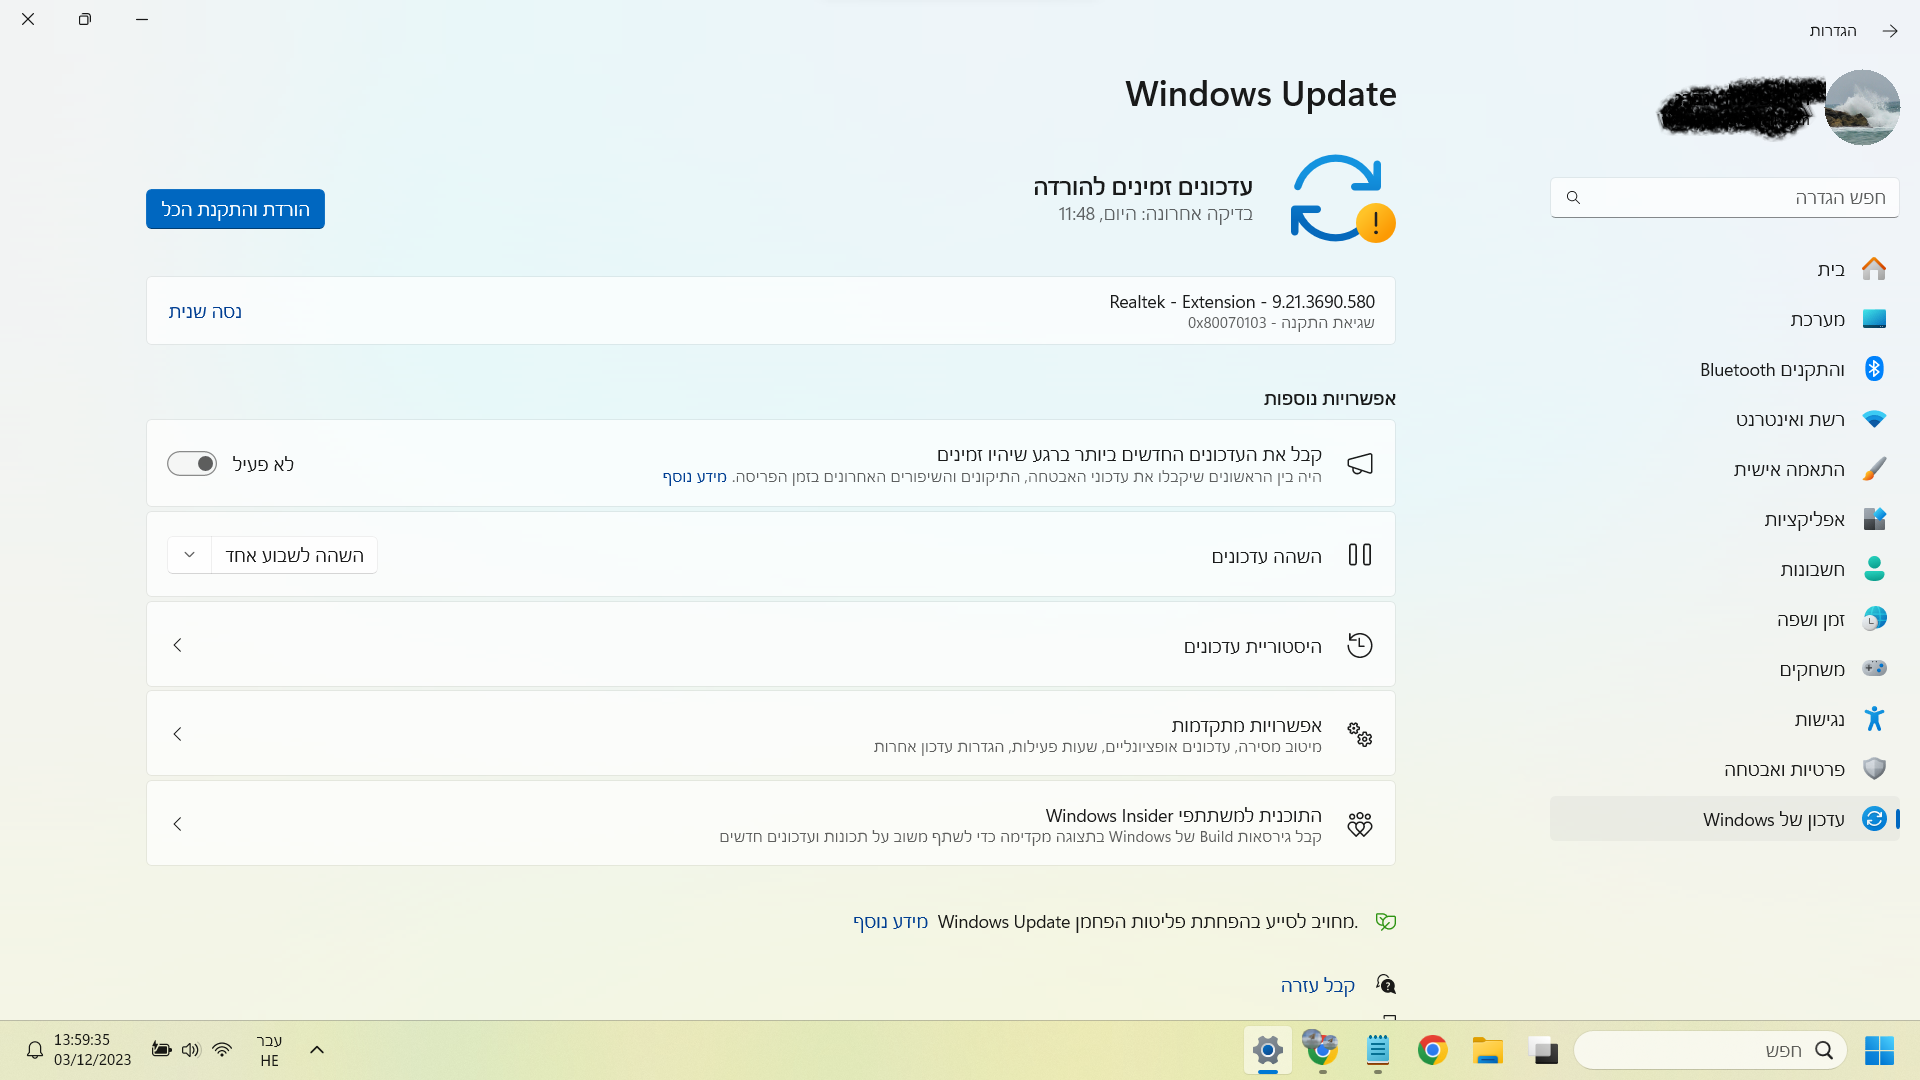The width and height of the screenshot is (1920, 1080).
Task: Click the Windows Insider program icon
Action: point(1359,824)
